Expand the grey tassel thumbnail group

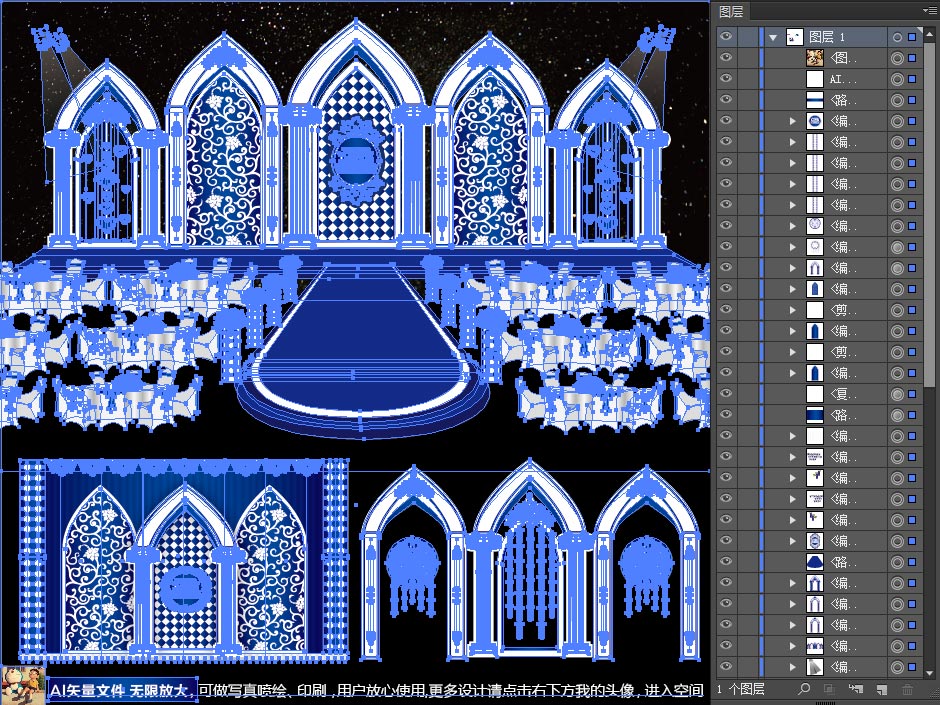pos(793,667)
